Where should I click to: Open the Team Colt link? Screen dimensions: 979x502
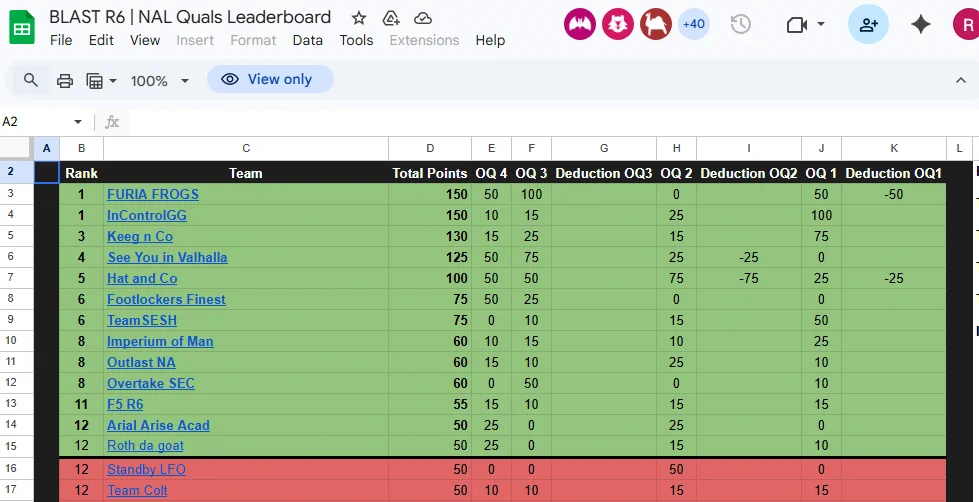pos(137,491)
